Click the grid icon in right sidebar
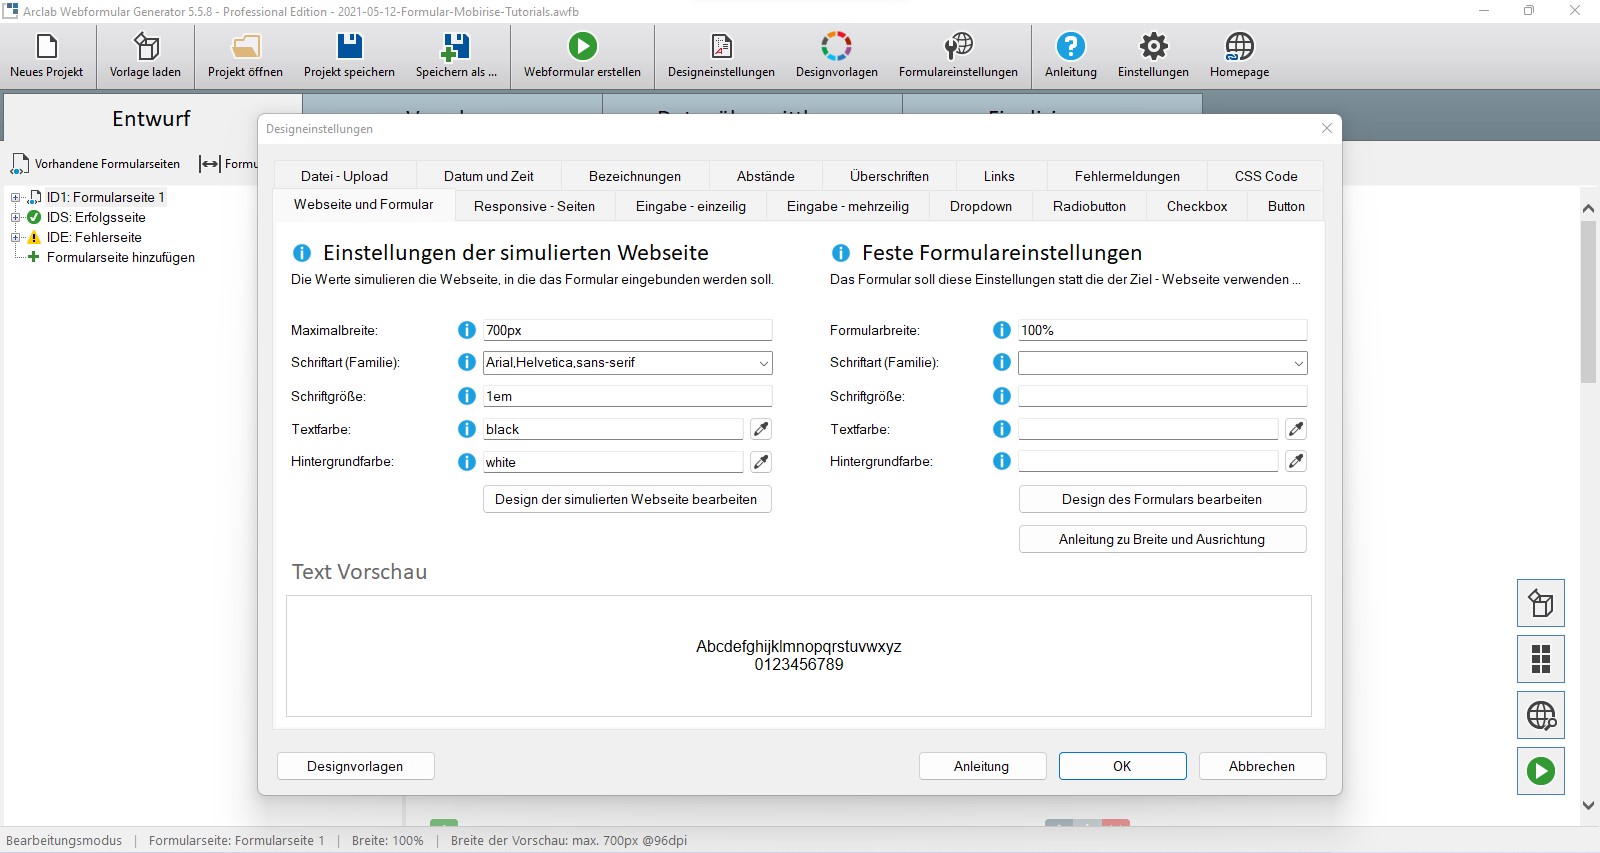Viewport: 1600px width, 853px height. click(1540, 659)
